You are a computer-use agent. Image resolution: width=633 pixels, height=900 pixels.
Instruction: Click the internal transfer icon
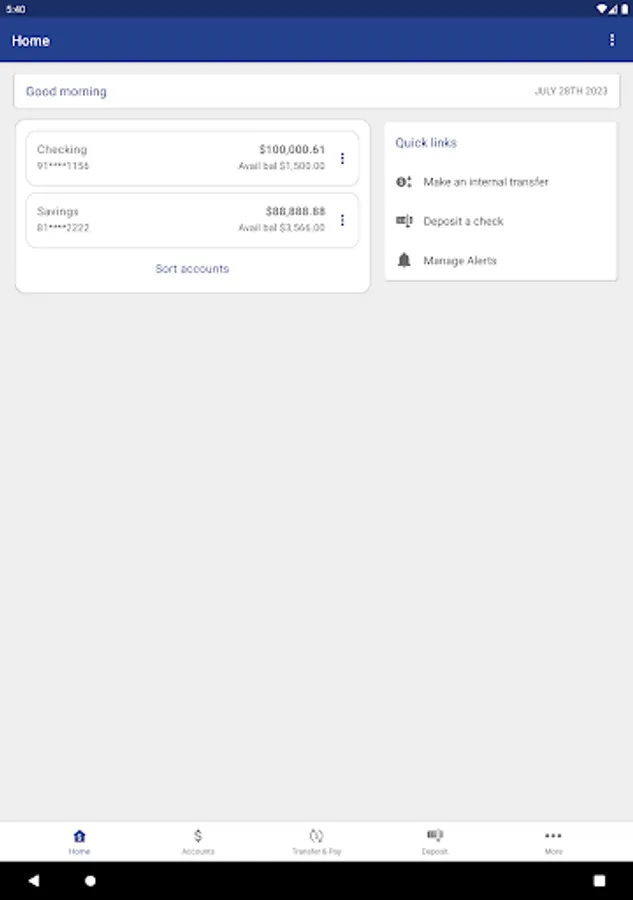coord(404,182)
